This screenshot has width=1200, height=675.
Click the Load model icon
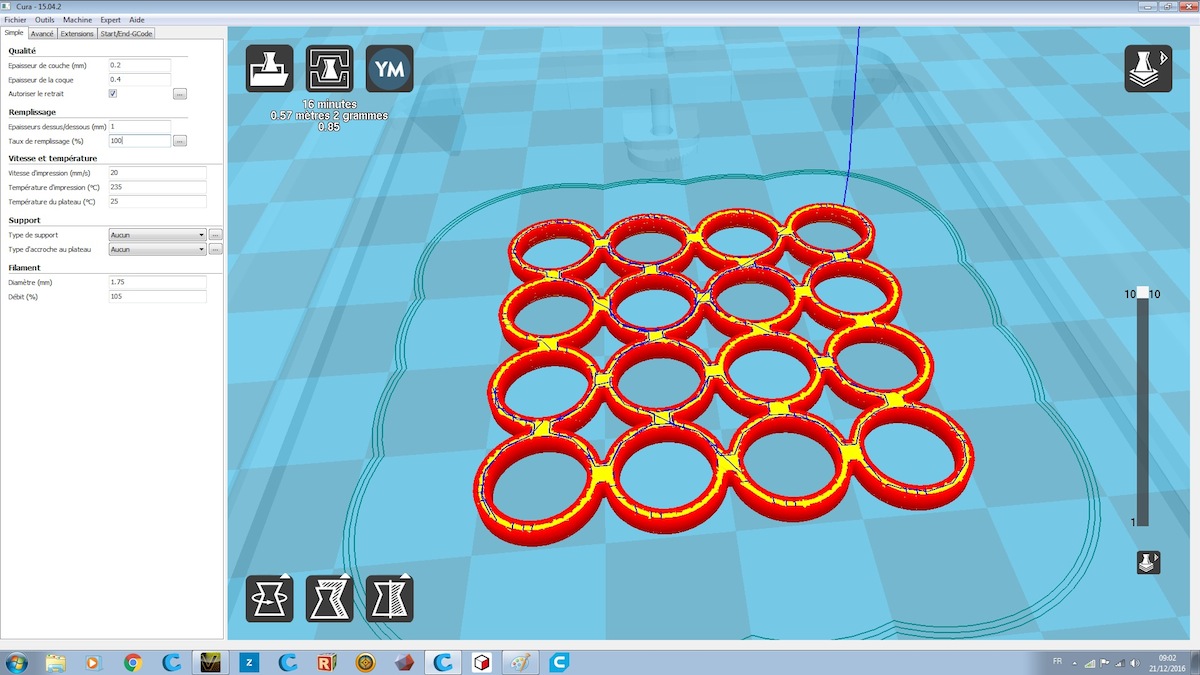(x=270, y=69)
